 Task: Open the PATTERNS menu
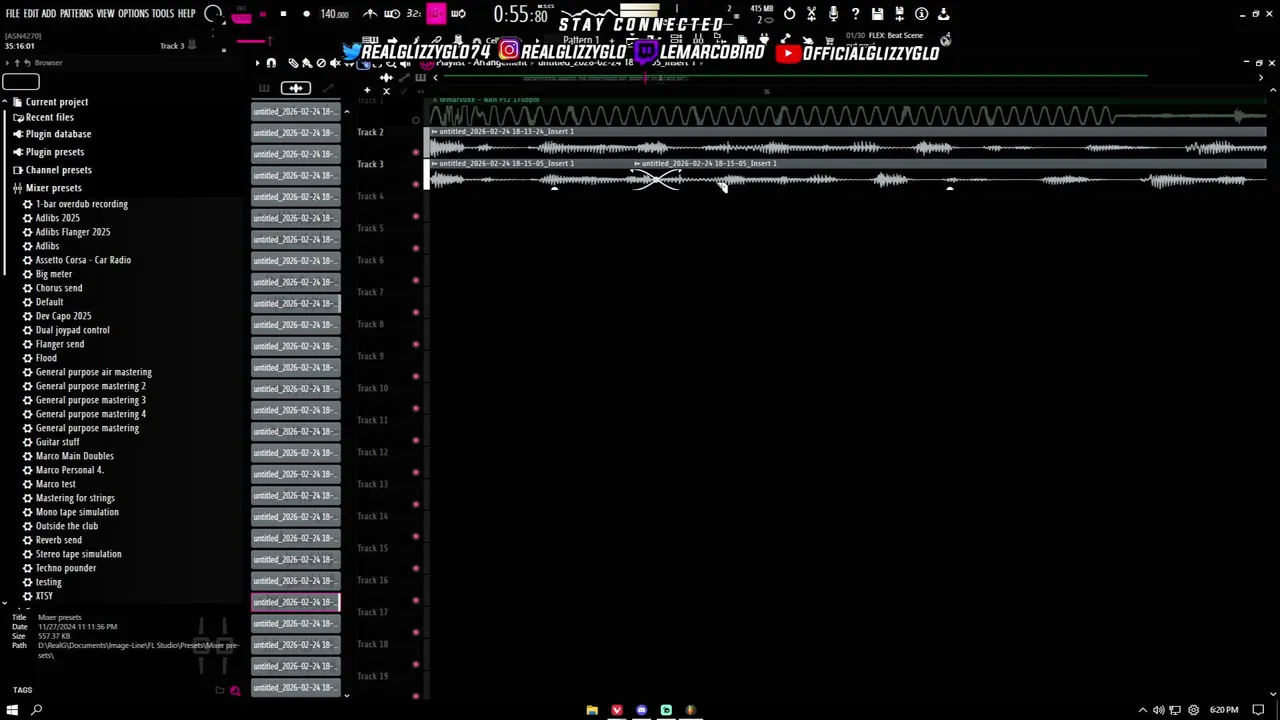[x=76, y=14]
